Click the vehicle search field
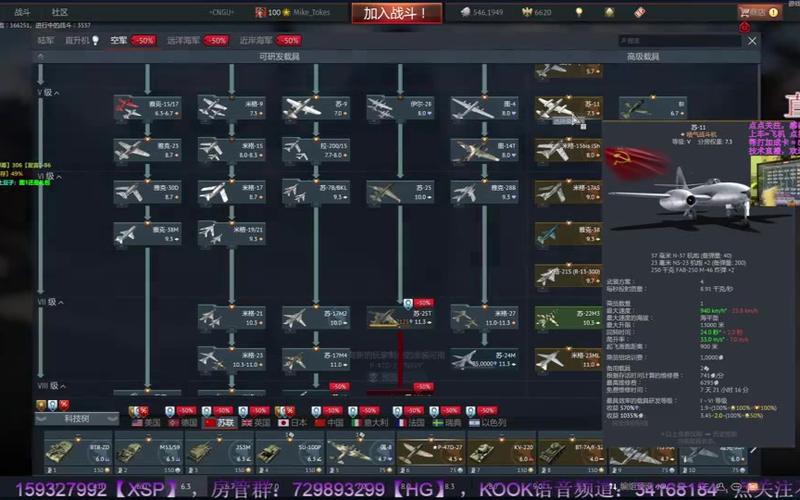This screenshot has width=800, height=500. point(679,40)
